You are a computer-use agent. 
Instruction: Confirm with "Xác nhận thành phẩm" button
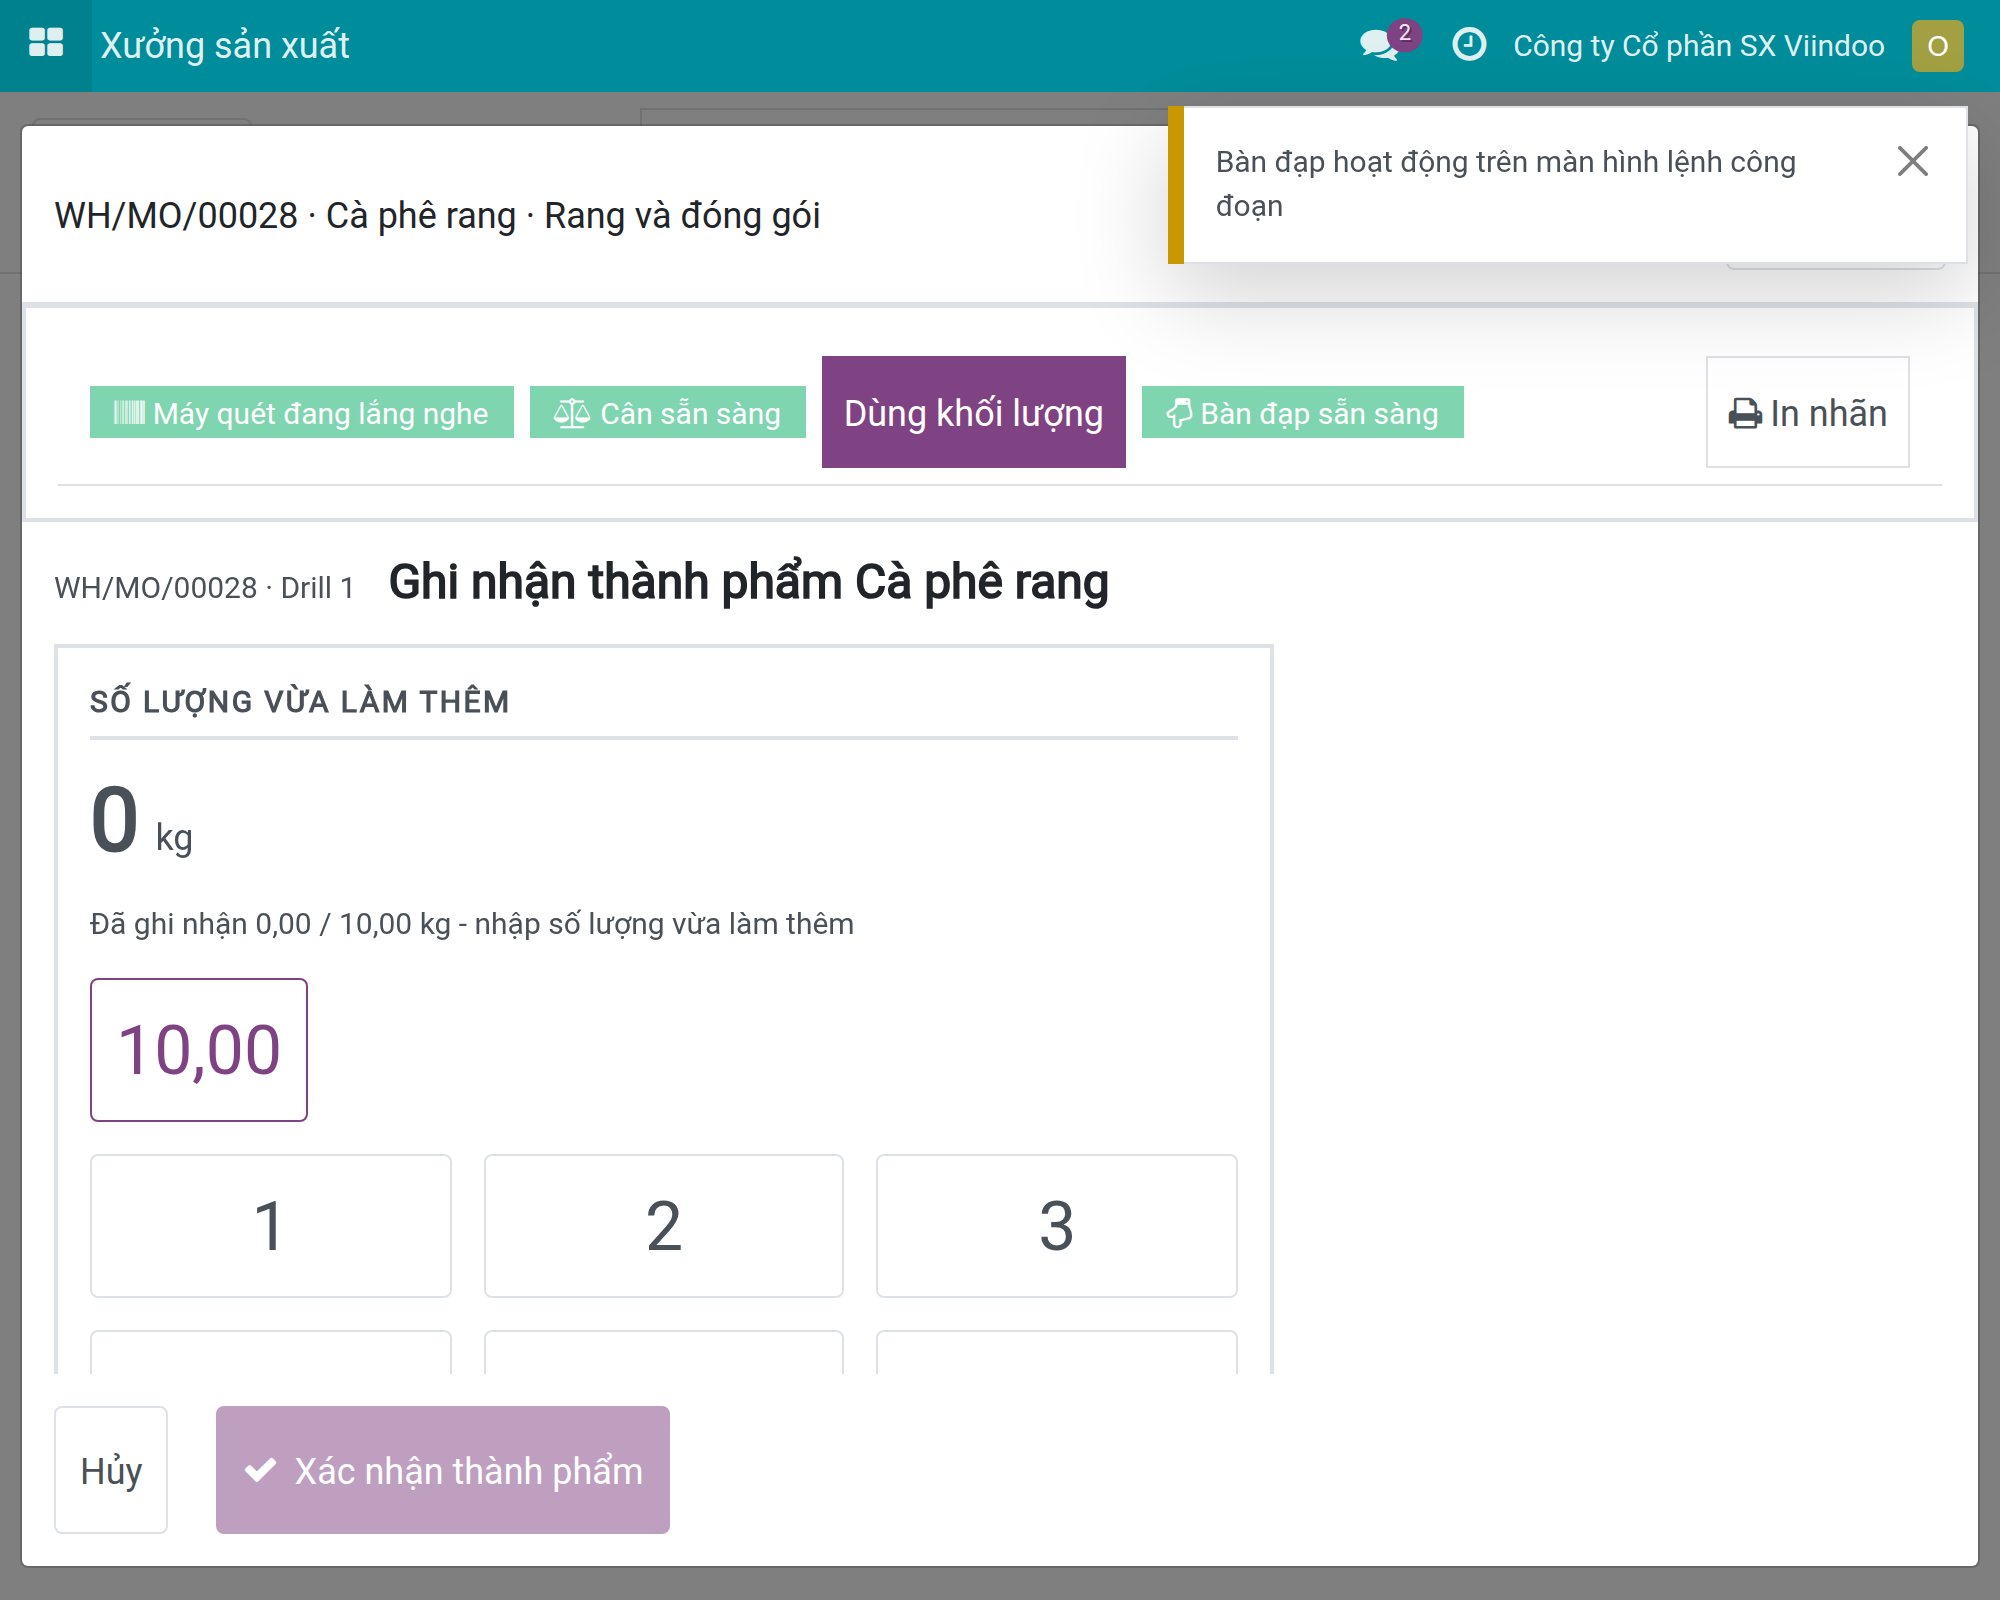point(443,1470)
